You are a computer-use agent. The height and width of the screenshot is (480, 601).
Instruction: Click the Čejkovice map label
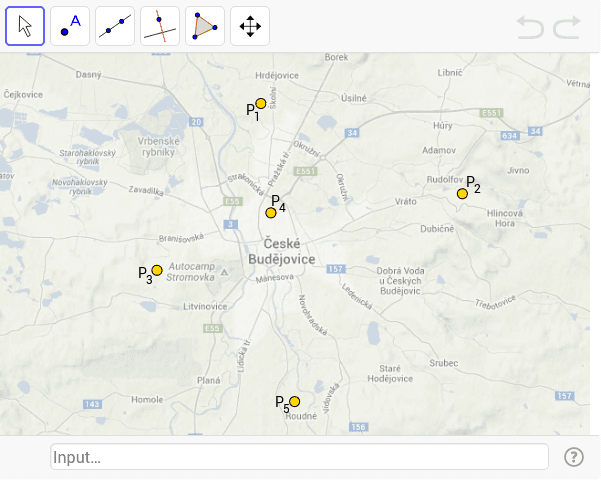click(x=23, y=94)
